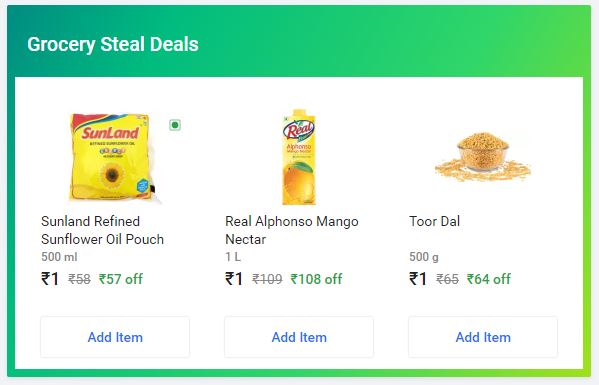Add Toor Dal item to cart

point(483,337)
